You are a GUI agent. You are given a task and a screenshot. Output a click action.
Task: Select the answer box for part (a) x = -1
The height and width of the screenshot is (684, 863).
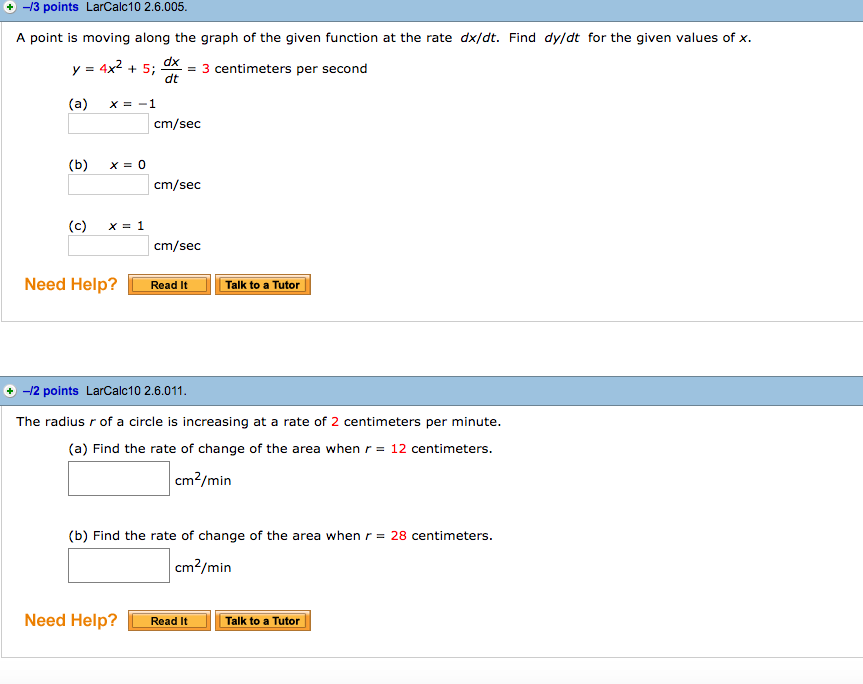click(107, 123)
